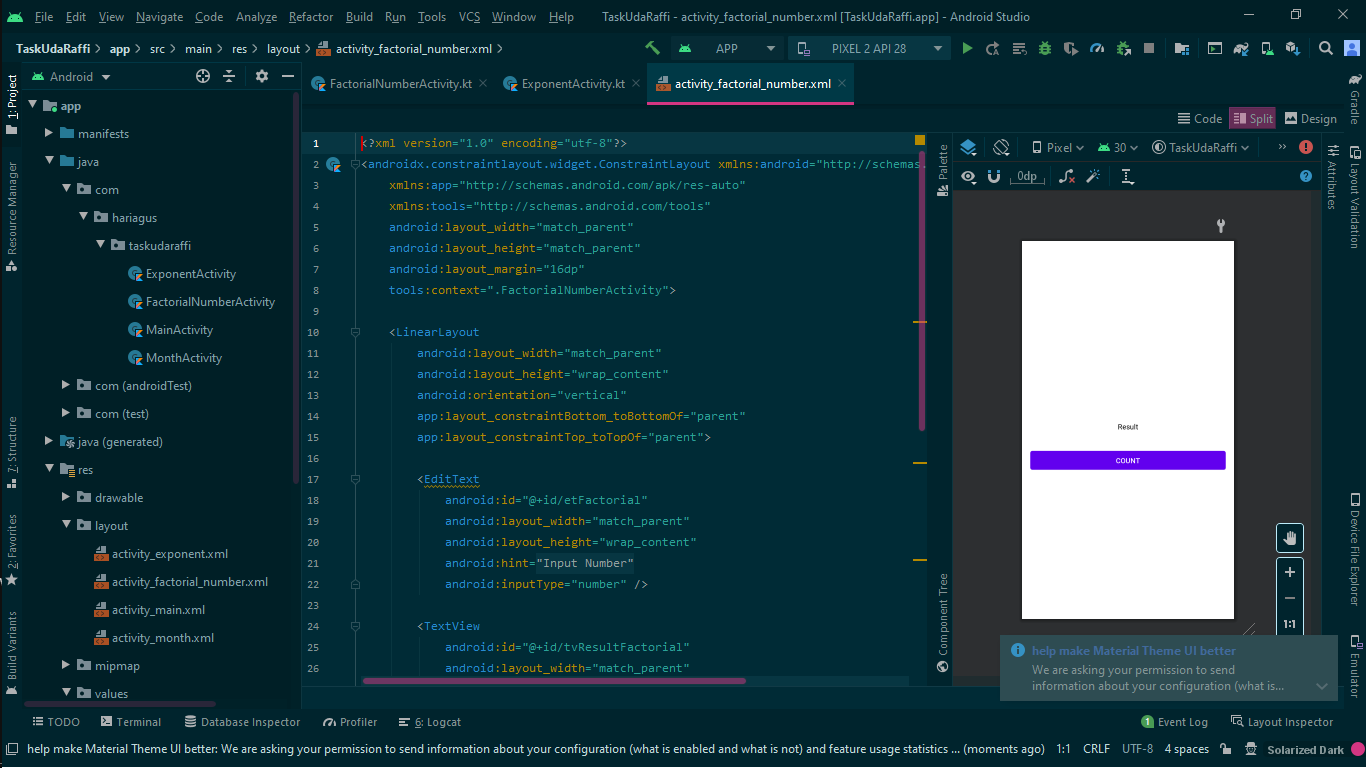The image size is (1366, 768).
Task: Open the API 30 version dropdown
Action: click(x=1118, y=147)
